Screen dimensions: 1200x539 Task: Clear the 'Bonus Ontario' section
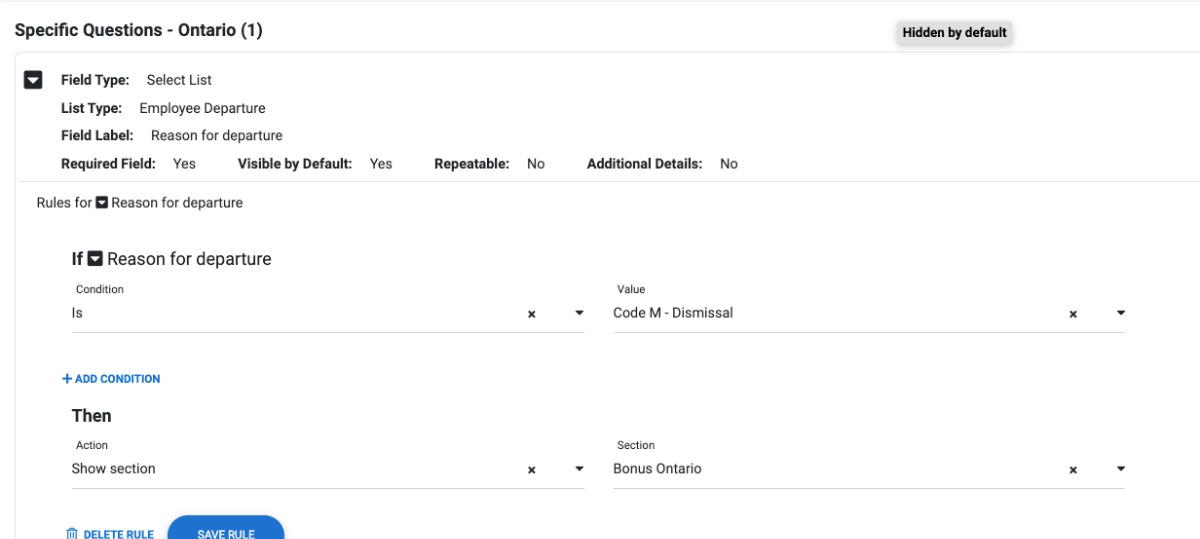click(x=1073, y=469)
